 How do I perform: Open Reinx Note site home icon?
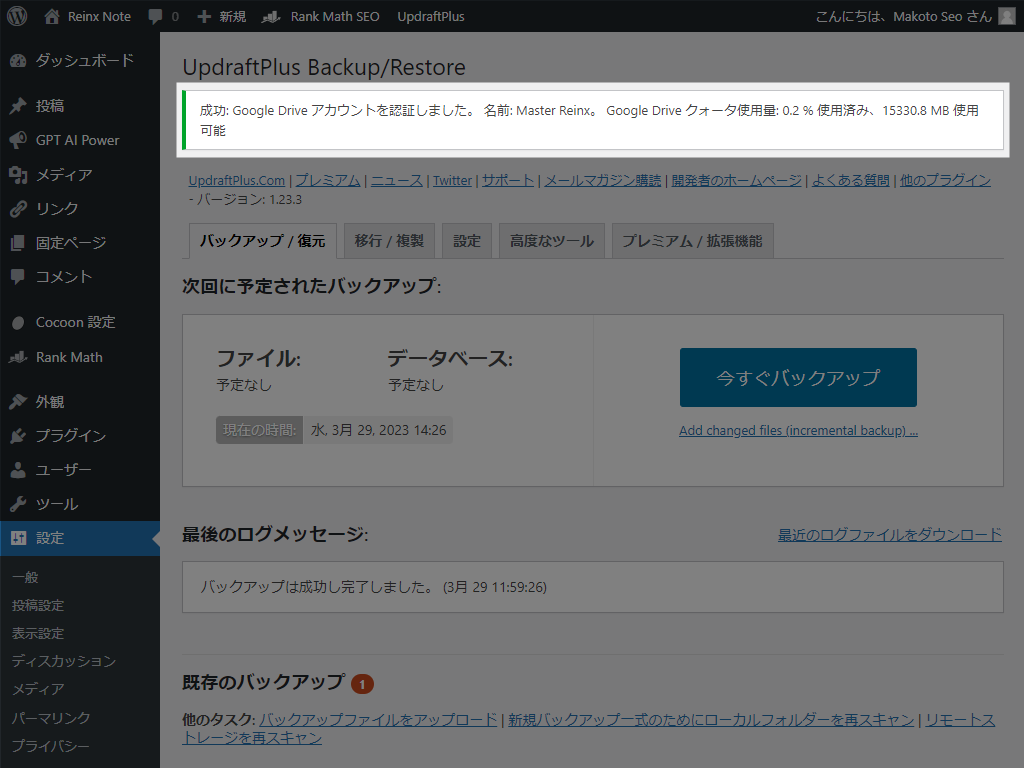[x=52, y=16]
